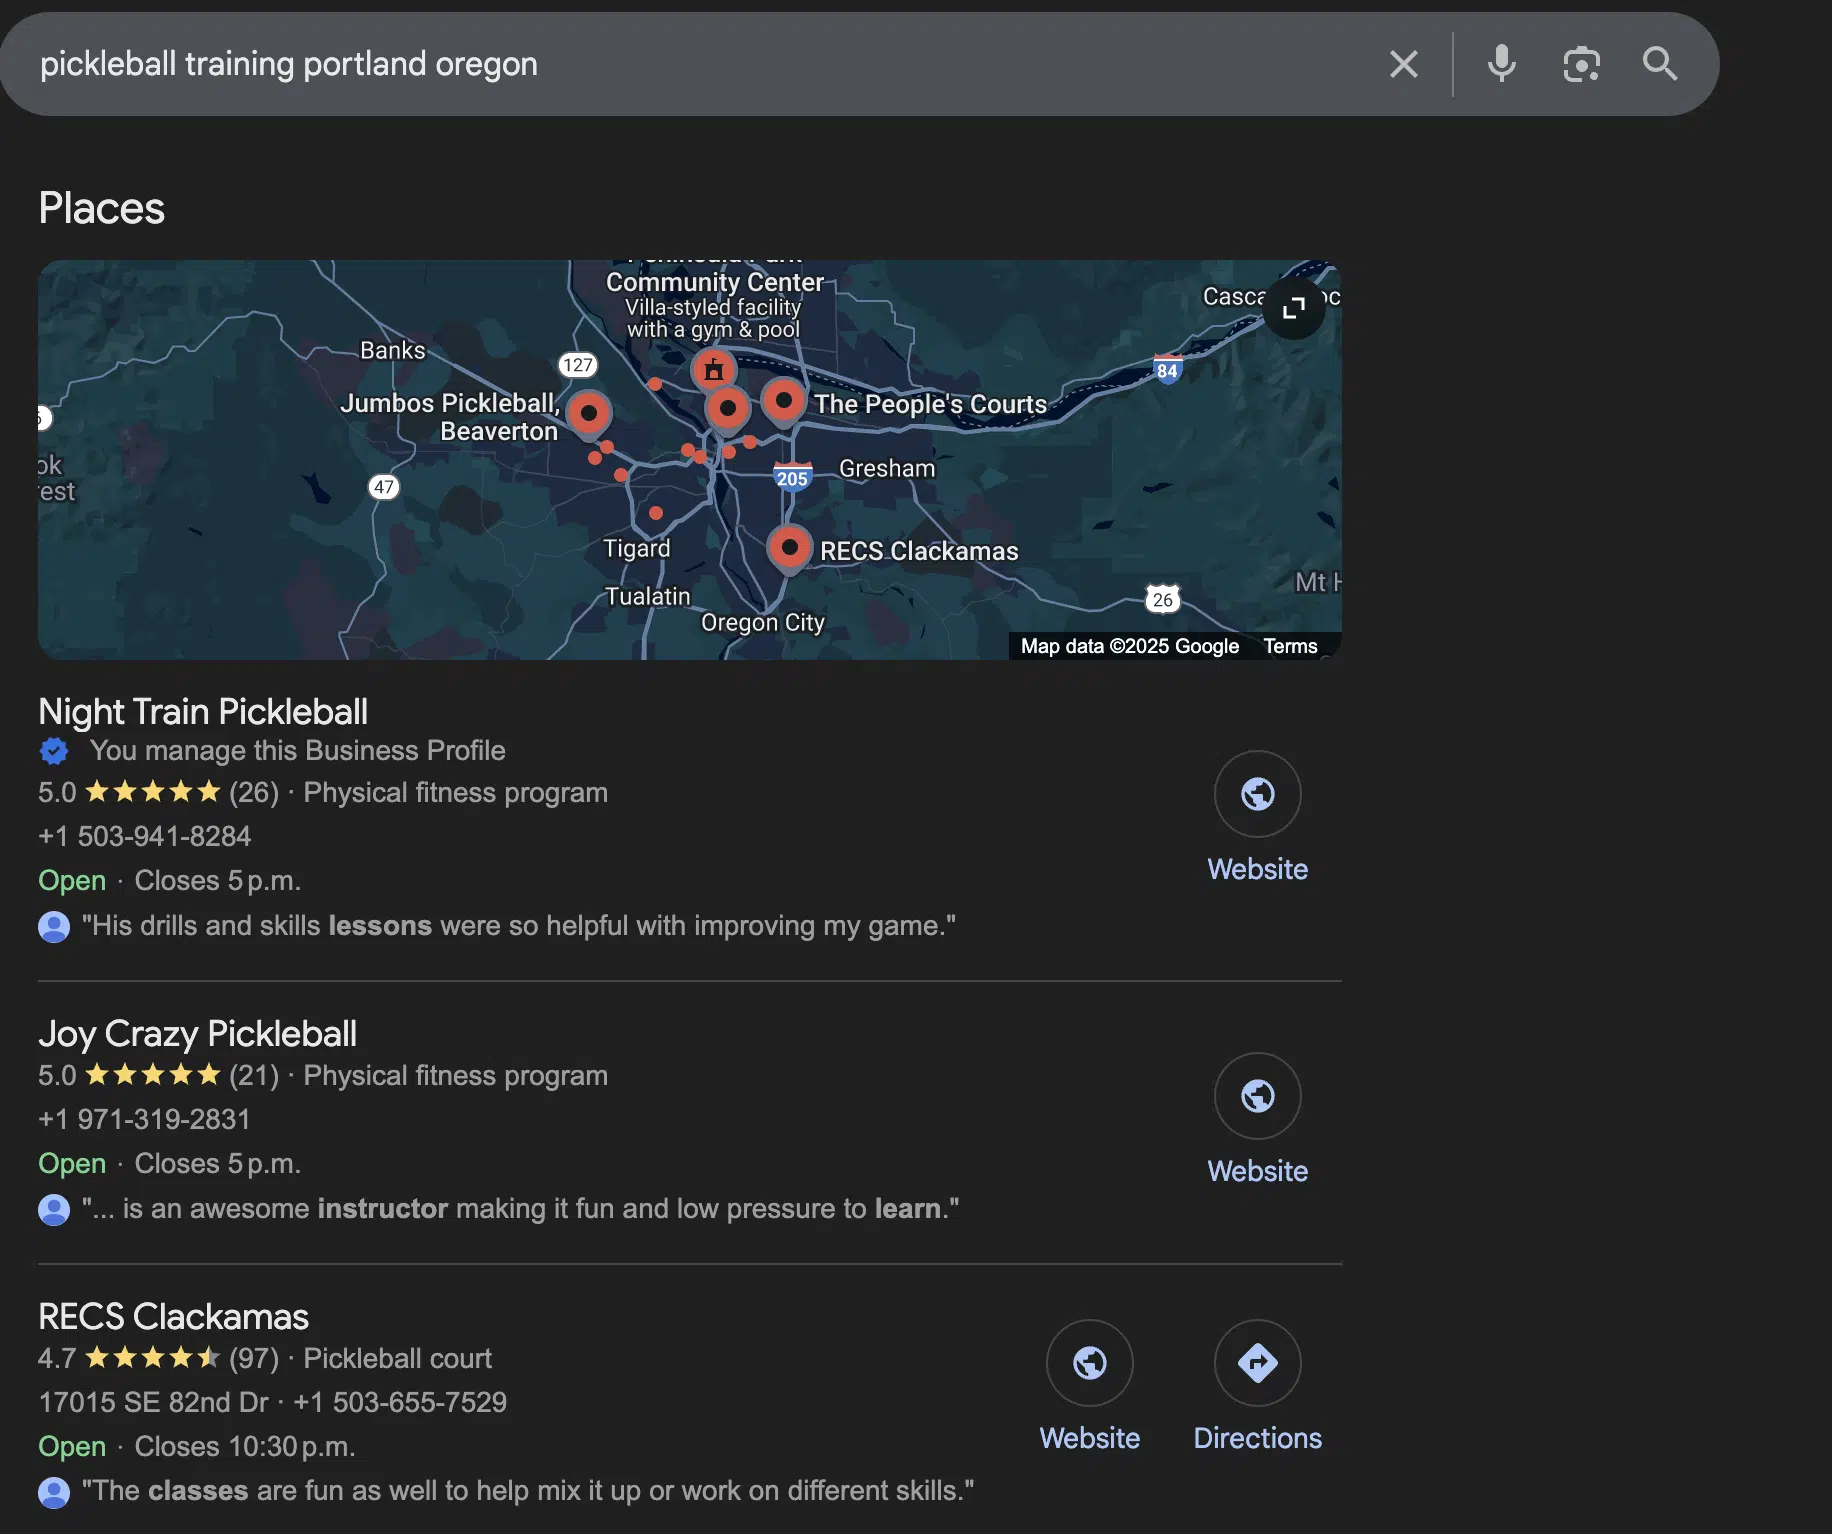
Task: Click the Interstate 84 shield on map
Action: tap(1167, 369)
